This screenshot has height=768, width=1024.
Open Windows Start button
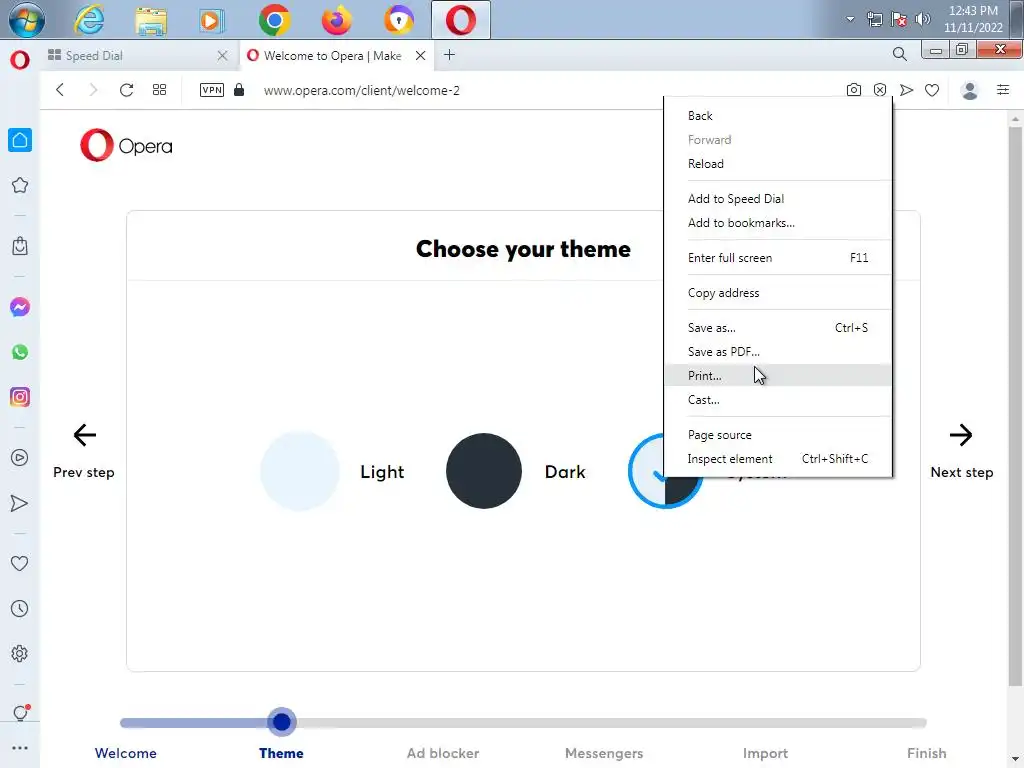[x=26, y=20]
